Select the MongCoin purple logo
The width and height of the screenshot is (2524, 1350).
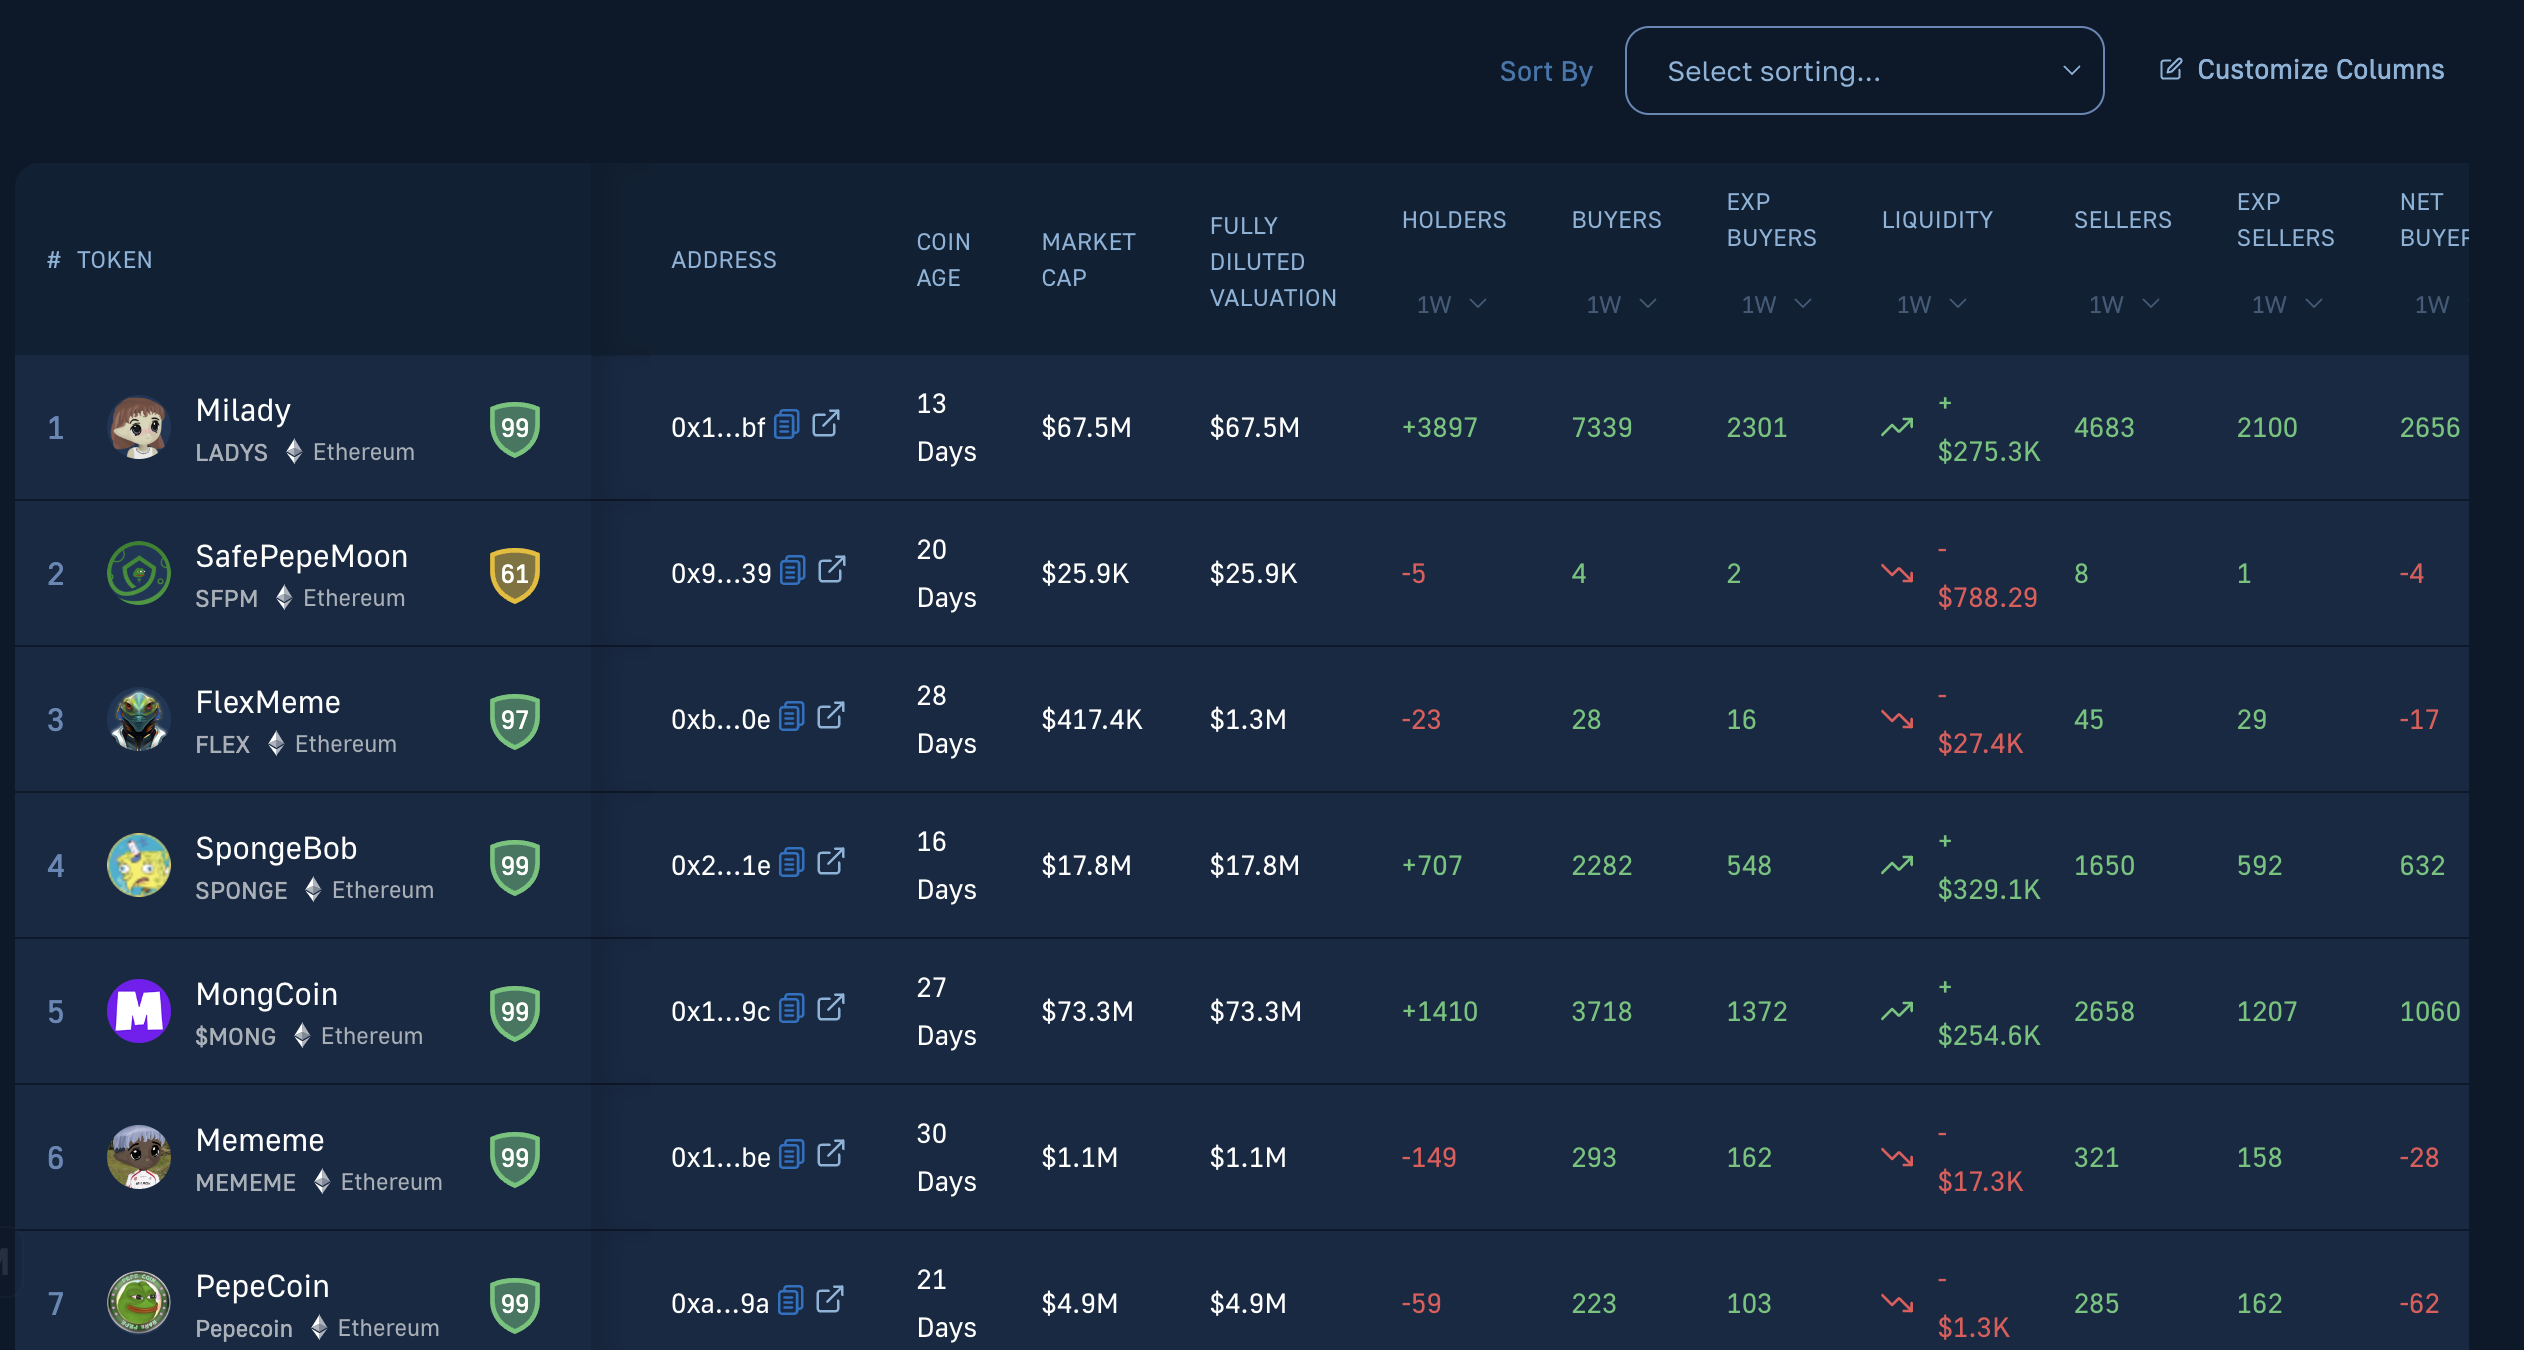[139, 1011]
